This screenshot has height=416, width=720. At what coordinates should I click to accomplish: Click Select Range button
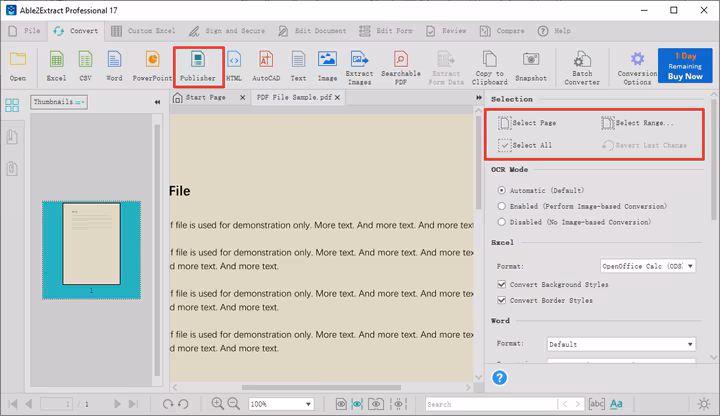click(x=637, y=123)
